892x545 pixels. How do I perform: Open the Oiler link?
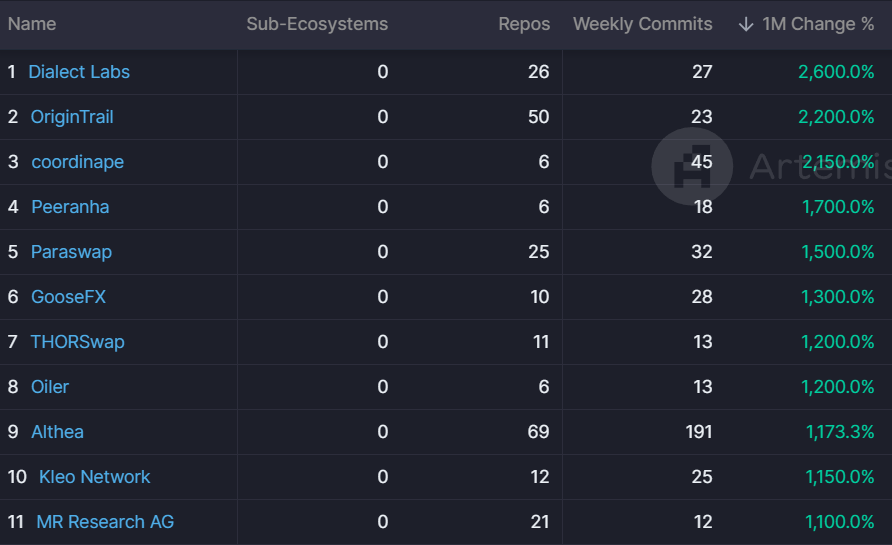49,386
